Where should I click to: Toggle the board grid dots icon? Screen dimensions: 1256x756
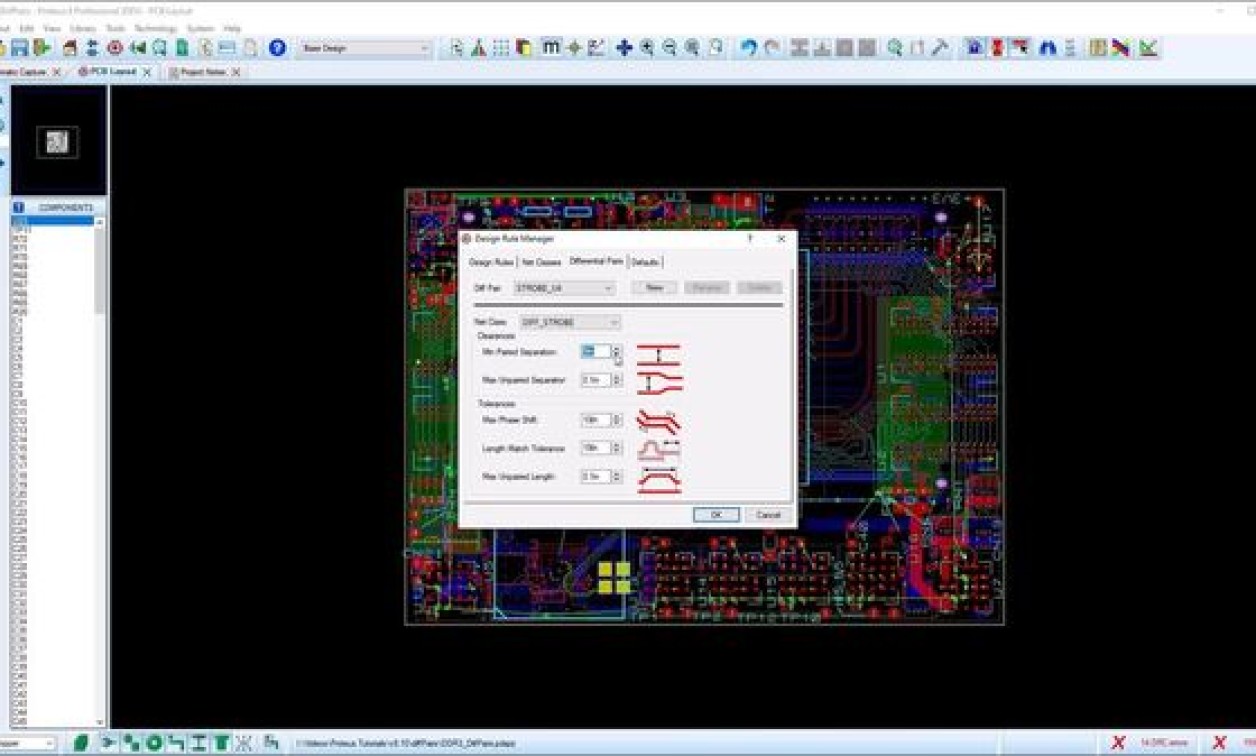pyautogui.click(x=501, y=48)
